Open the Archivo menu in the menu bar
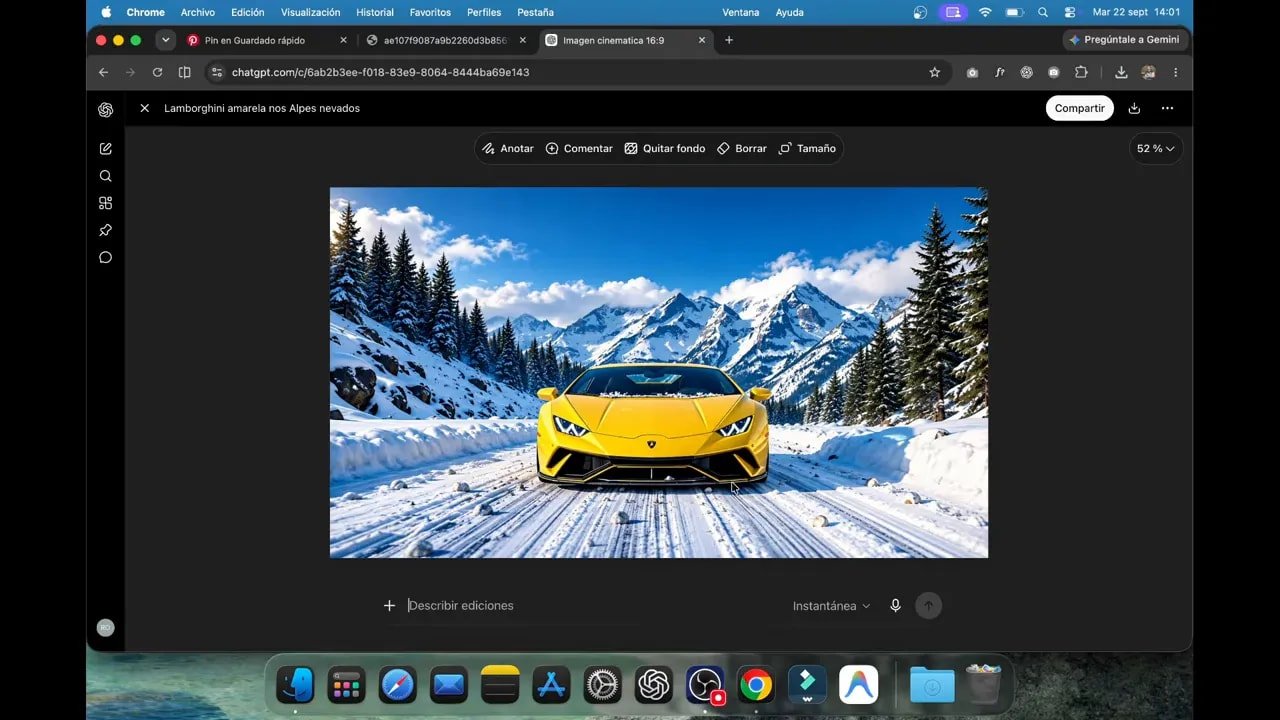 [x=198, y=12]
